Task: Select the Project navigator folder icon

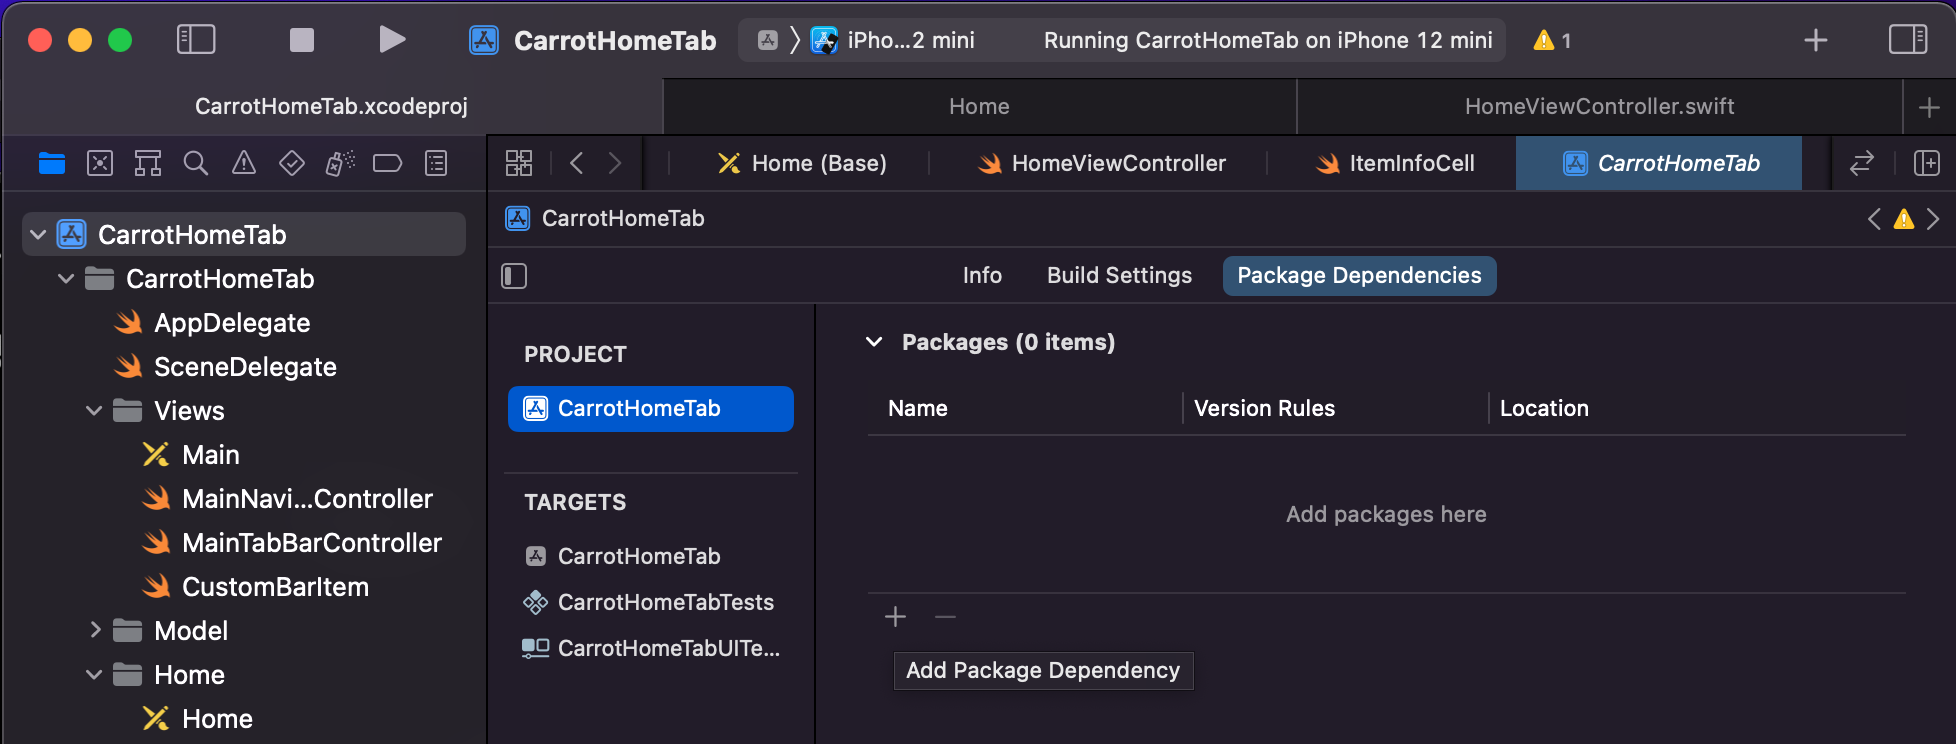Action: point(52,163)
